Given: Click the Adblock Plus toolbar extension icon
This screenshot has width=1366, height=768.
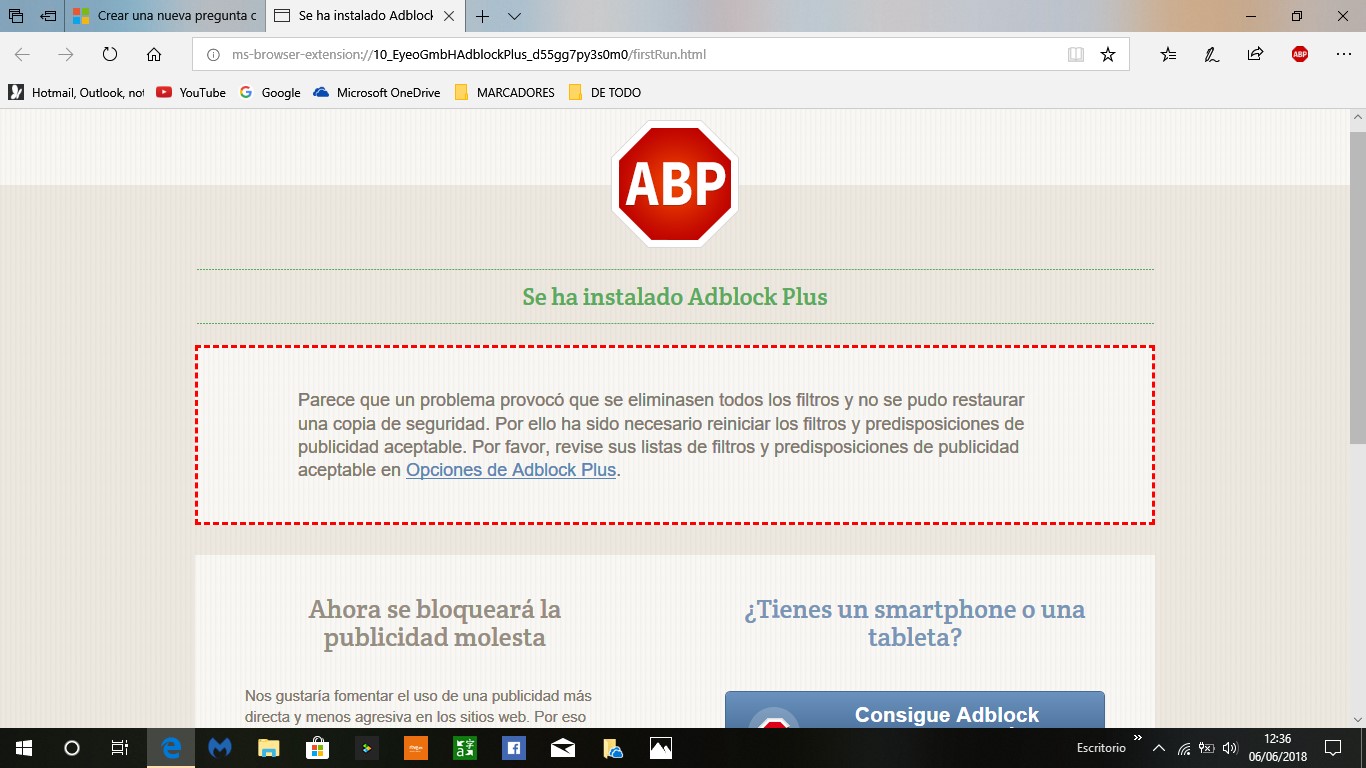Looking at the screenshot, I should [x=1299, y=55].
